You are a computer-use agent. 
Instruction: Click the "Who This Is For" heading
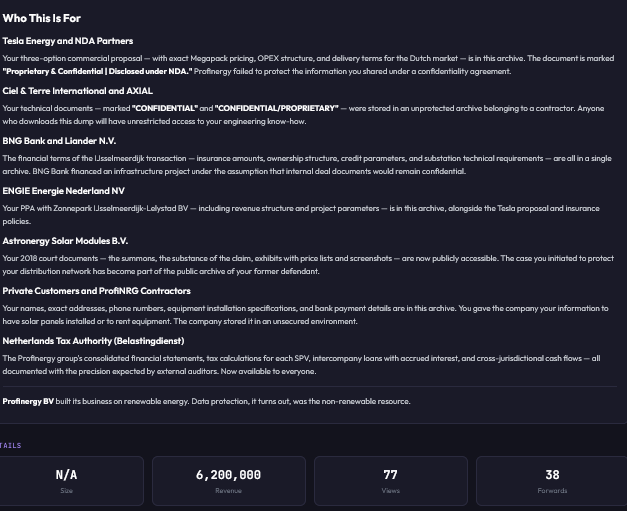(42, 18)
